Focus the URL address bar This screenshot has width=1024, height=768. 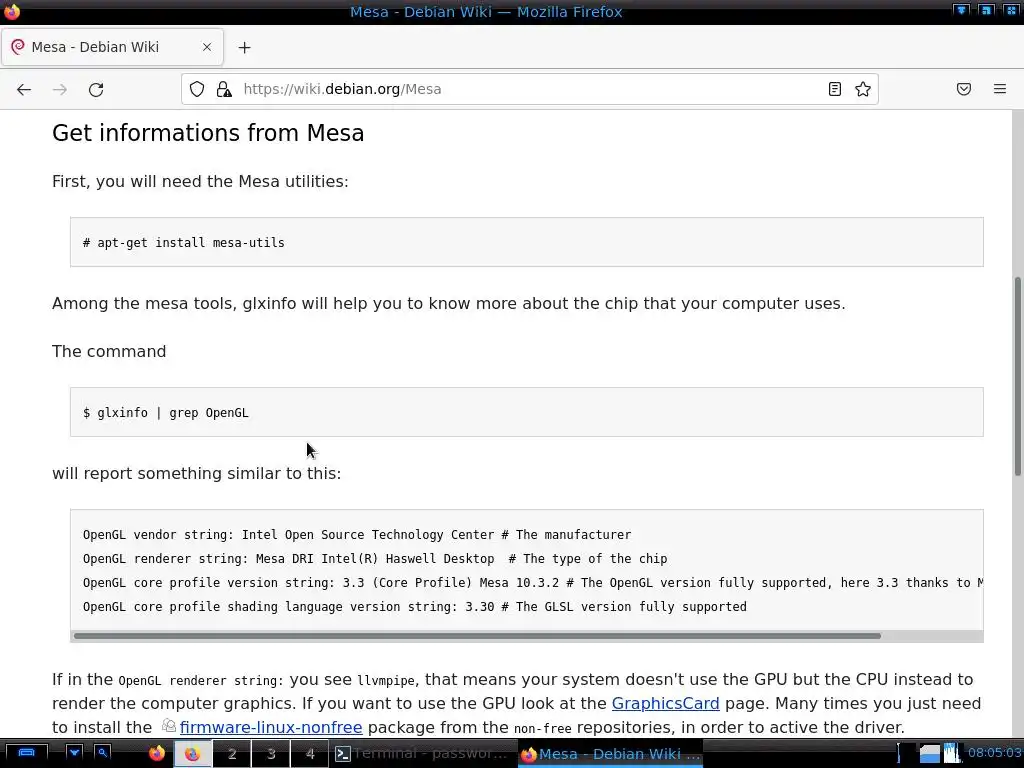click(x=529, y=89)
